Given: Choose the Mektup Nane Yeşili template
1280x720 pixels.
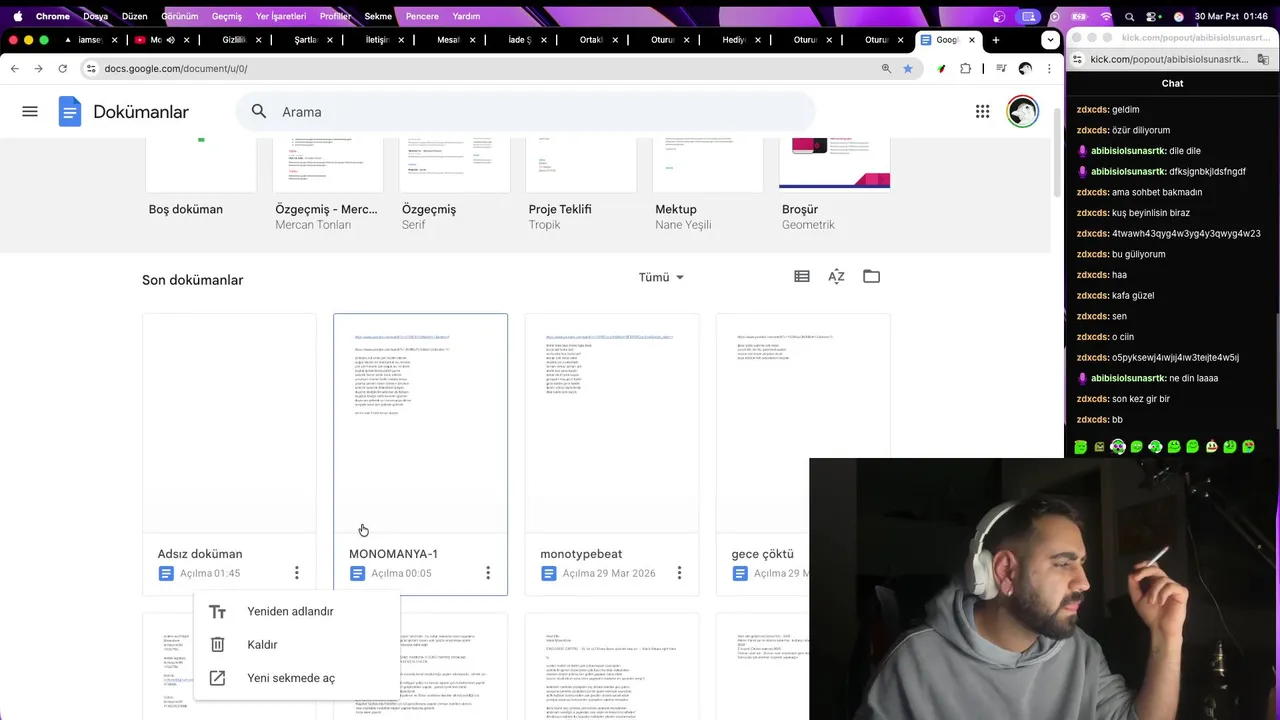Looking at the screenshot, I should [x=708, y=165].
